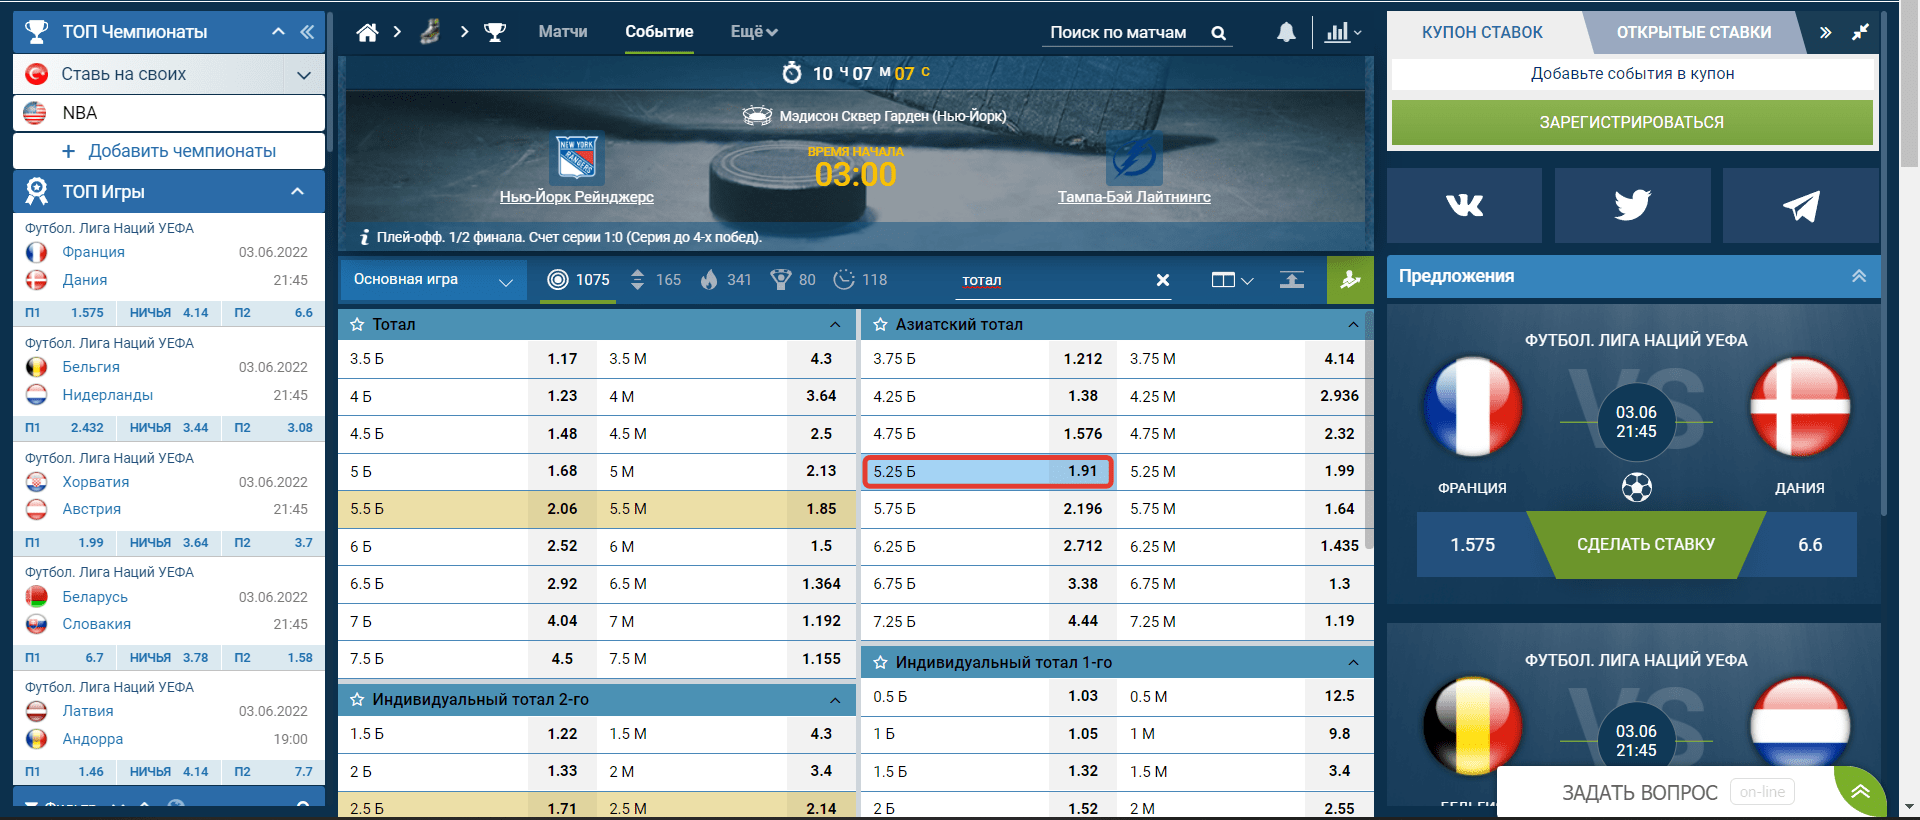
Task: Open the Telegram social link
Action: click(x=1801, y=205)
